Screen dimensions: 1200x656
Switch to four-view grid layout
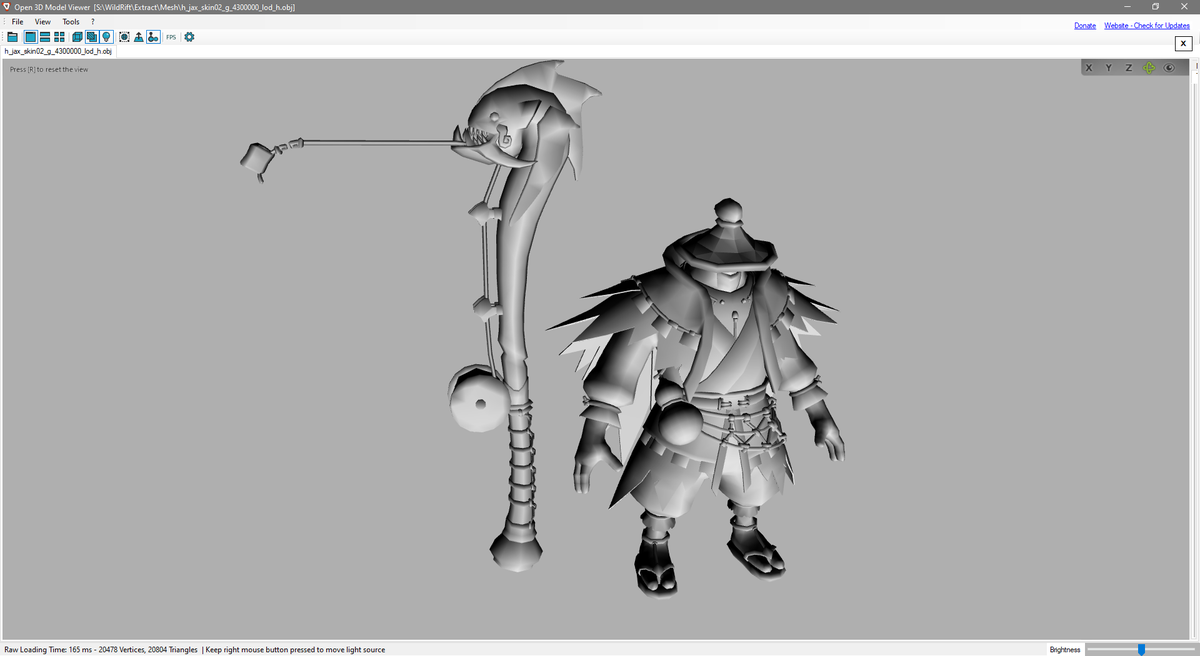59,37
